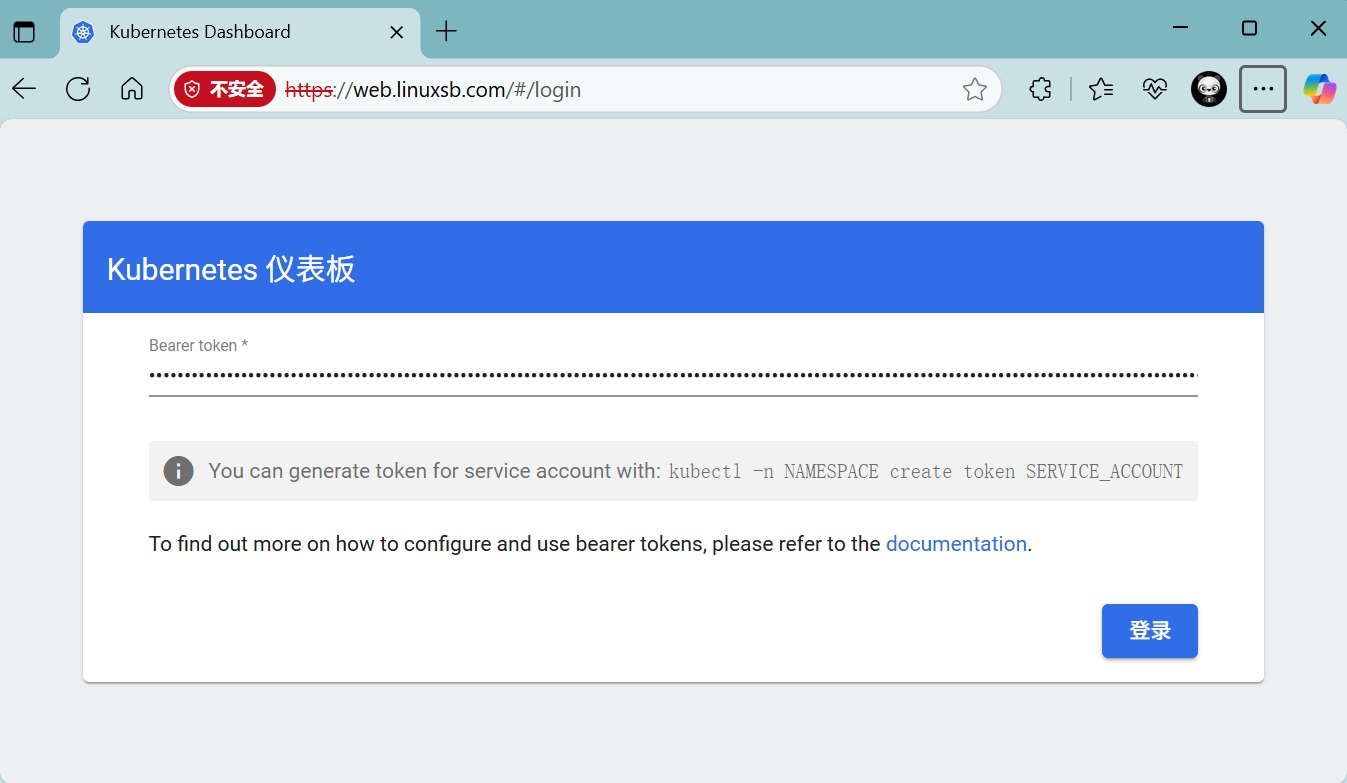The image size is (1347, 783).
Task: Reload the Kubernetes Dashboard page
Action: click(78, 89)
